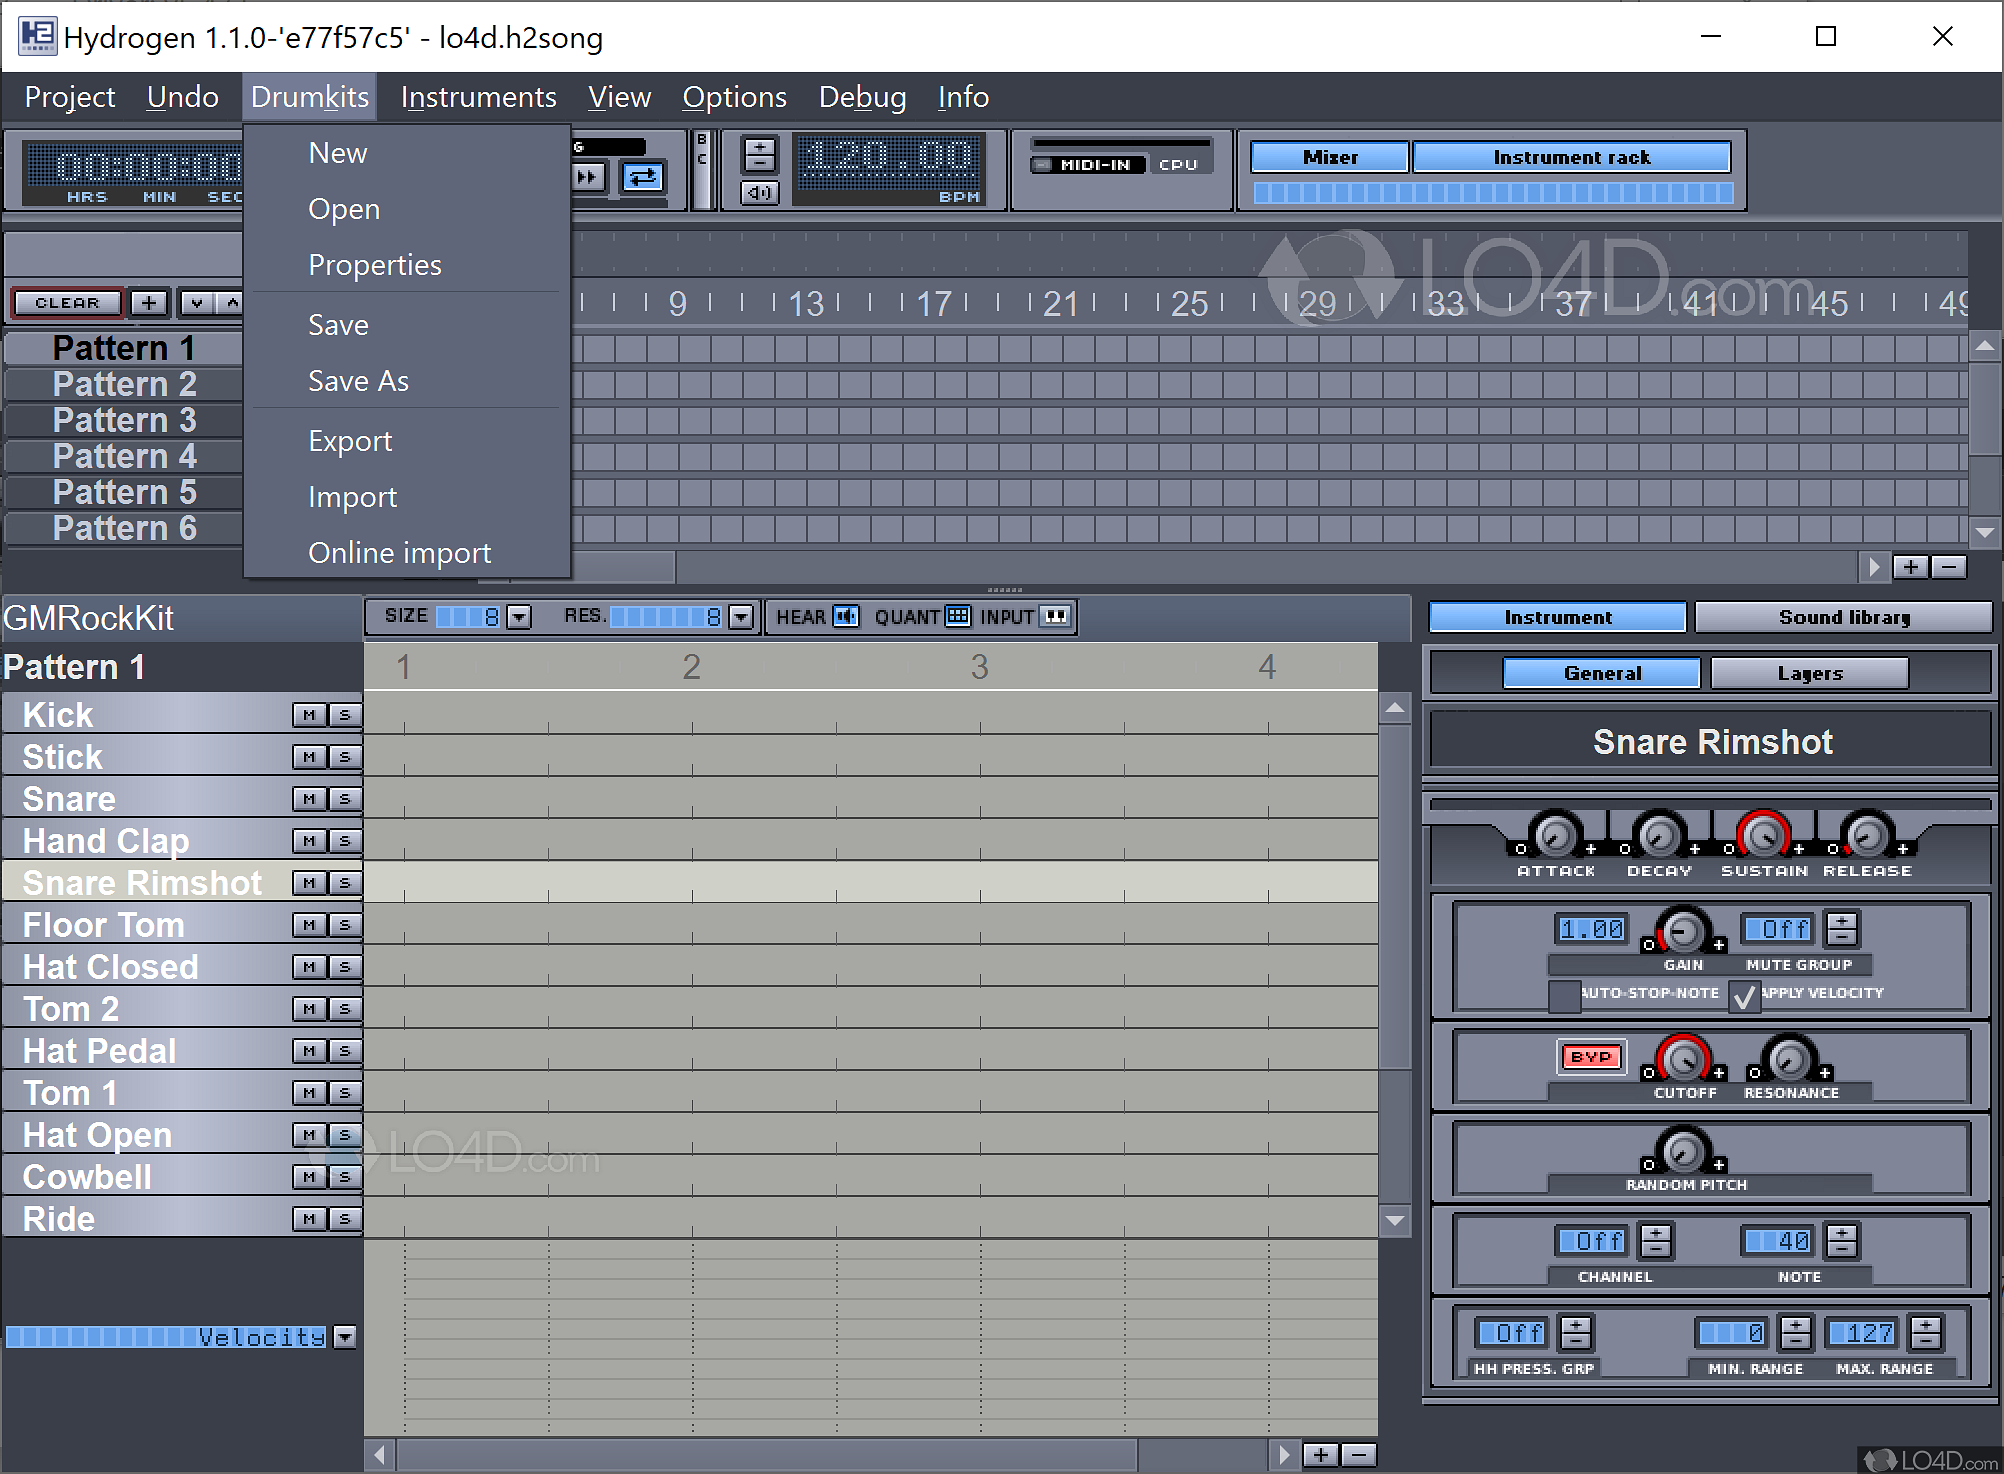Open the pattern SIZE dropdown
The width and height of the screenshot is (2004, 1474).
[x=518, y=617]
